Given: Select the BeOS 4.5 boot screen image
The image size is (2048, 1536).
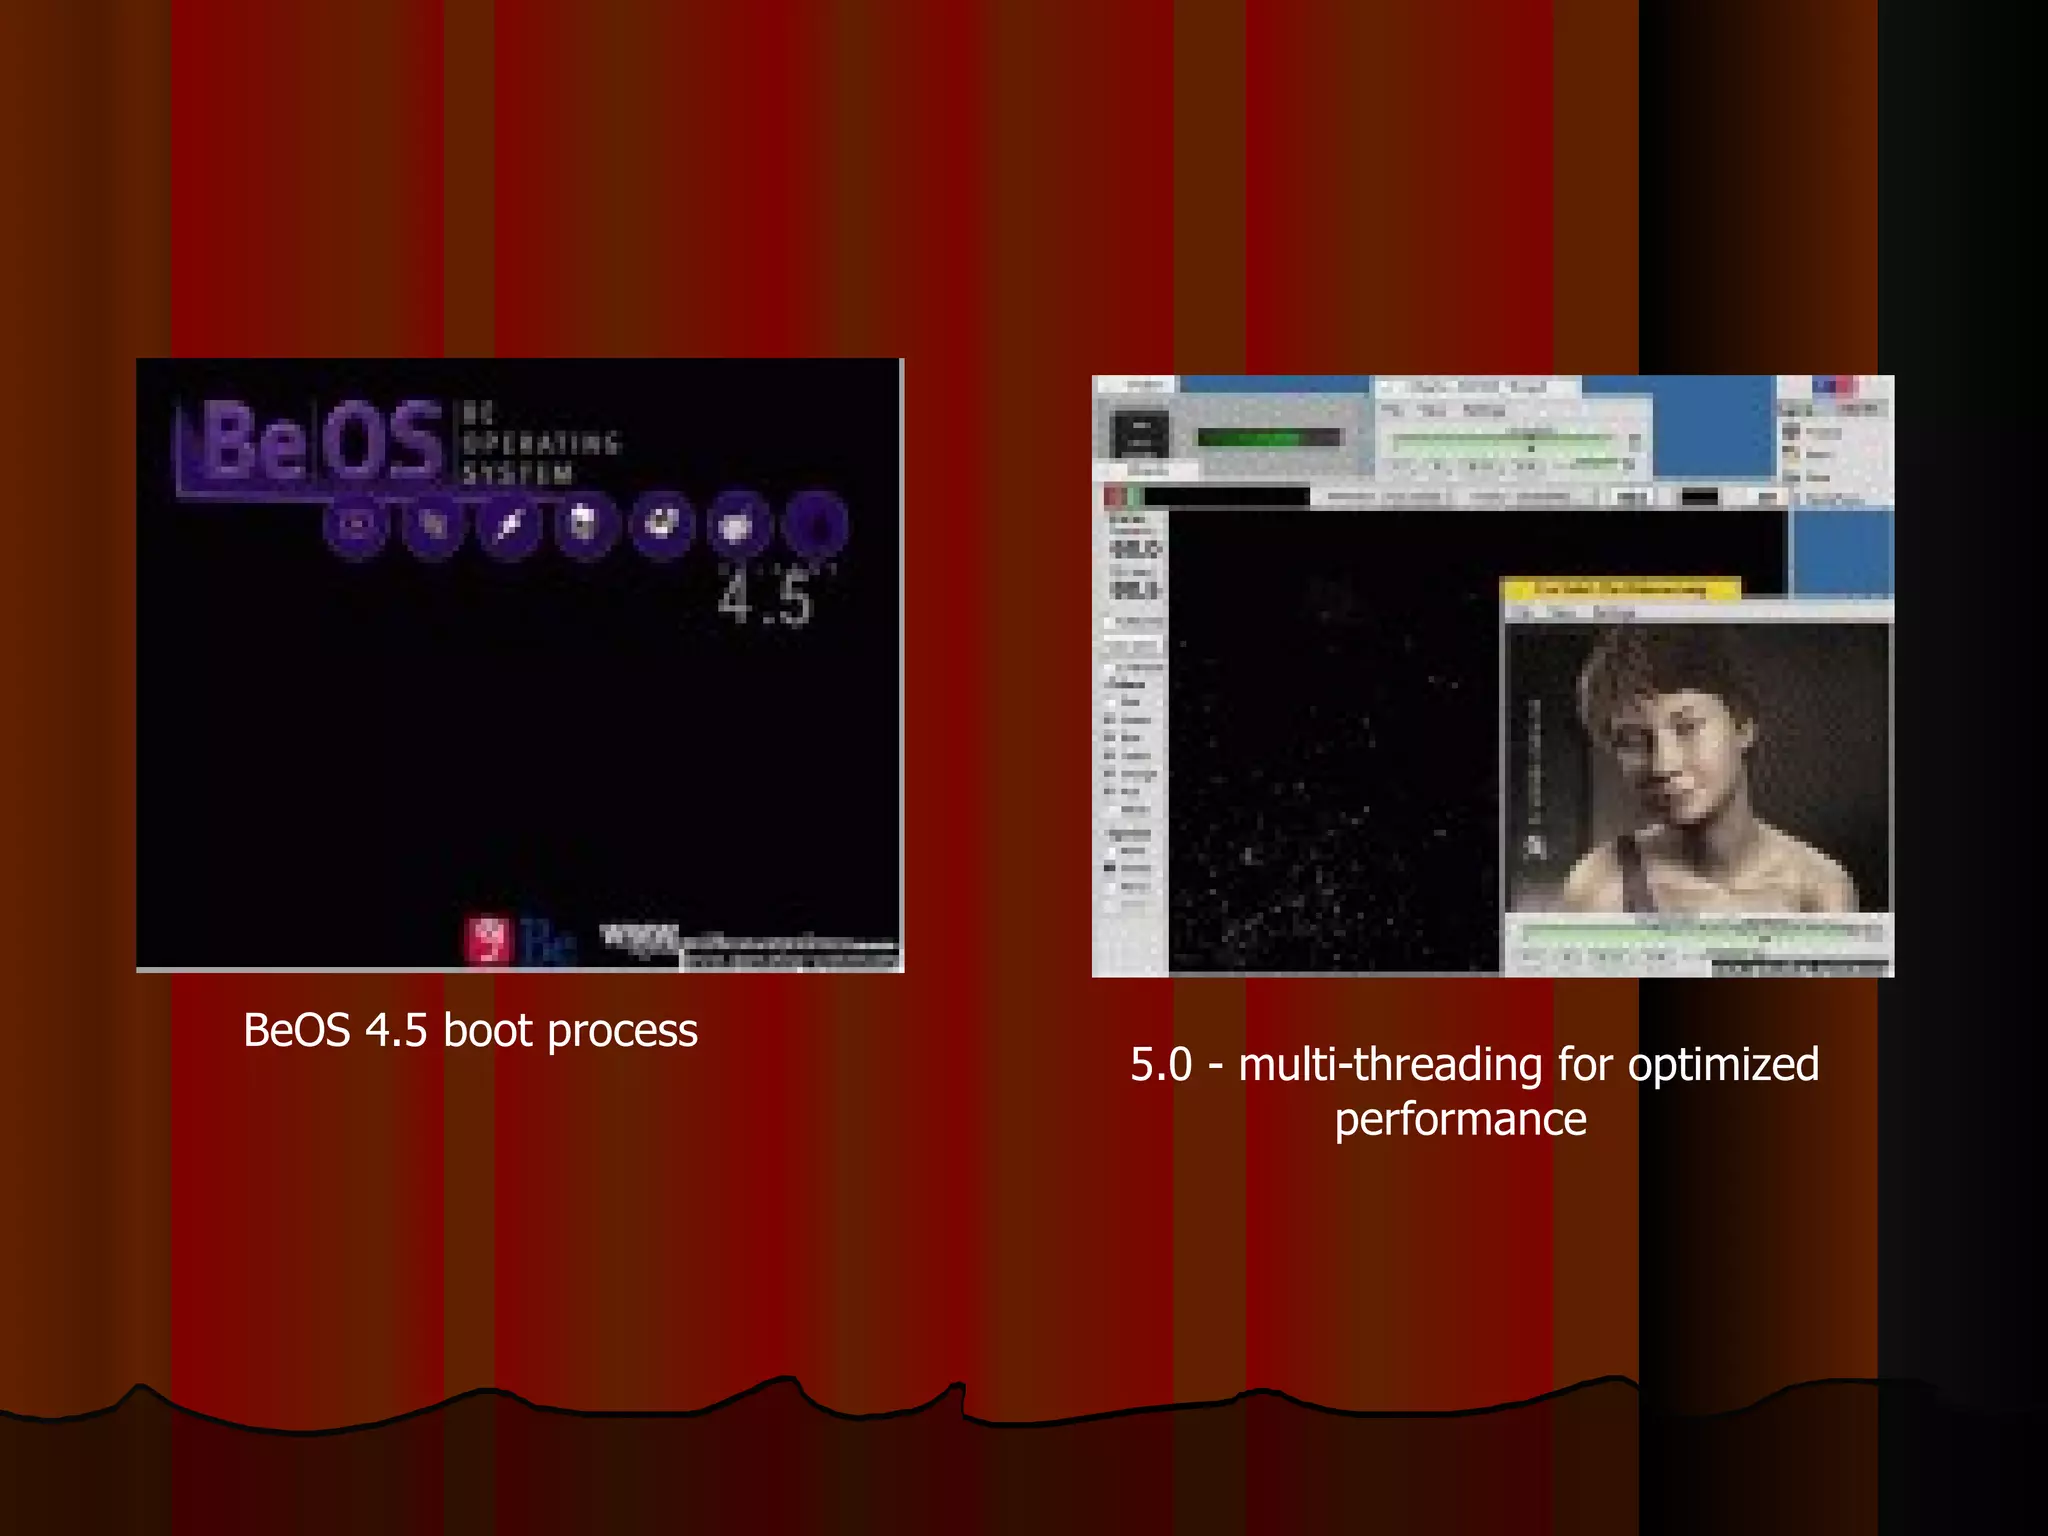Looking at the screenshot, I should point(520,665).
